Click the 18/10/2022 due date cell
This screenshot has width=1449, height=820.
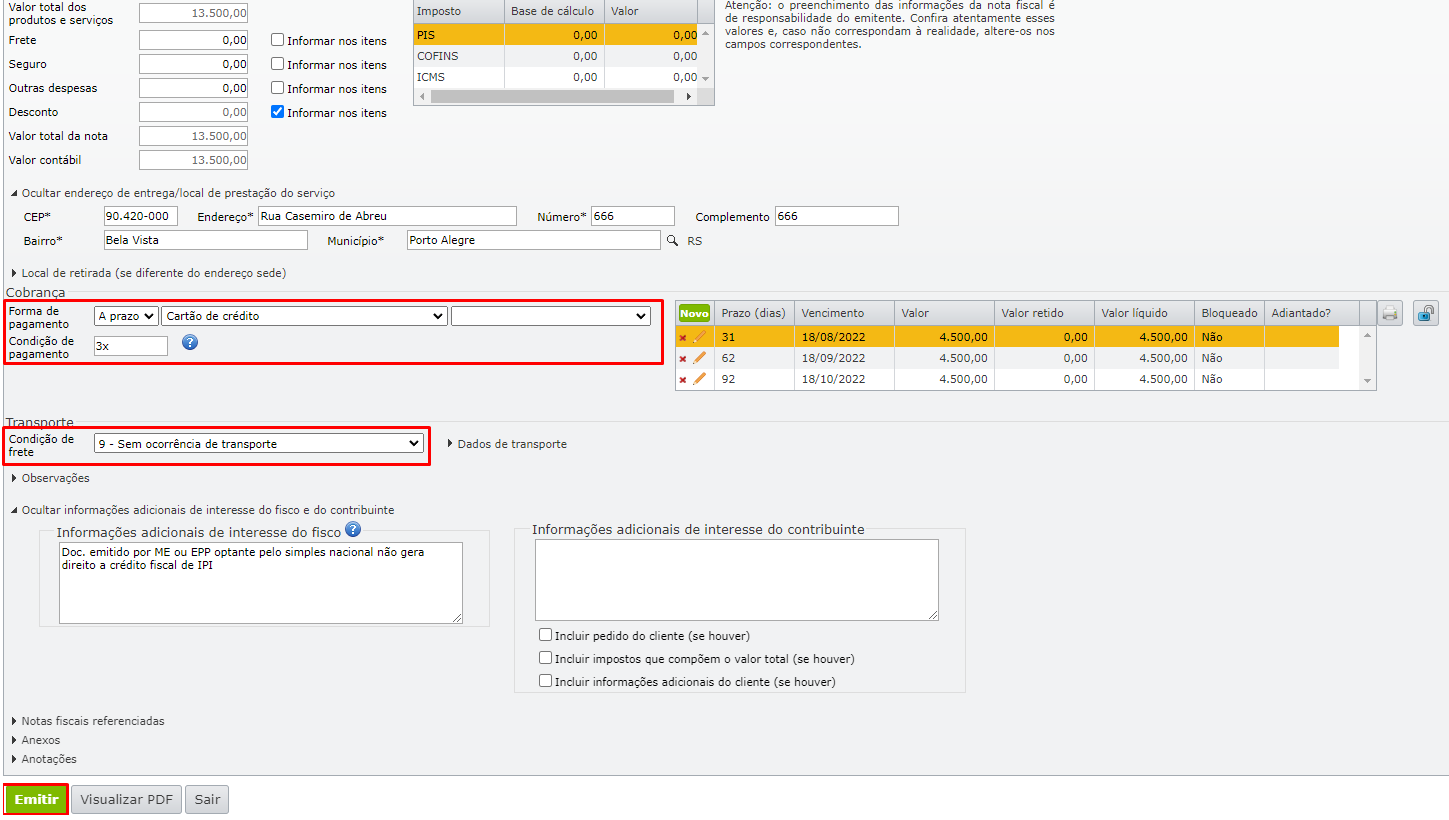tap(844, 379)
